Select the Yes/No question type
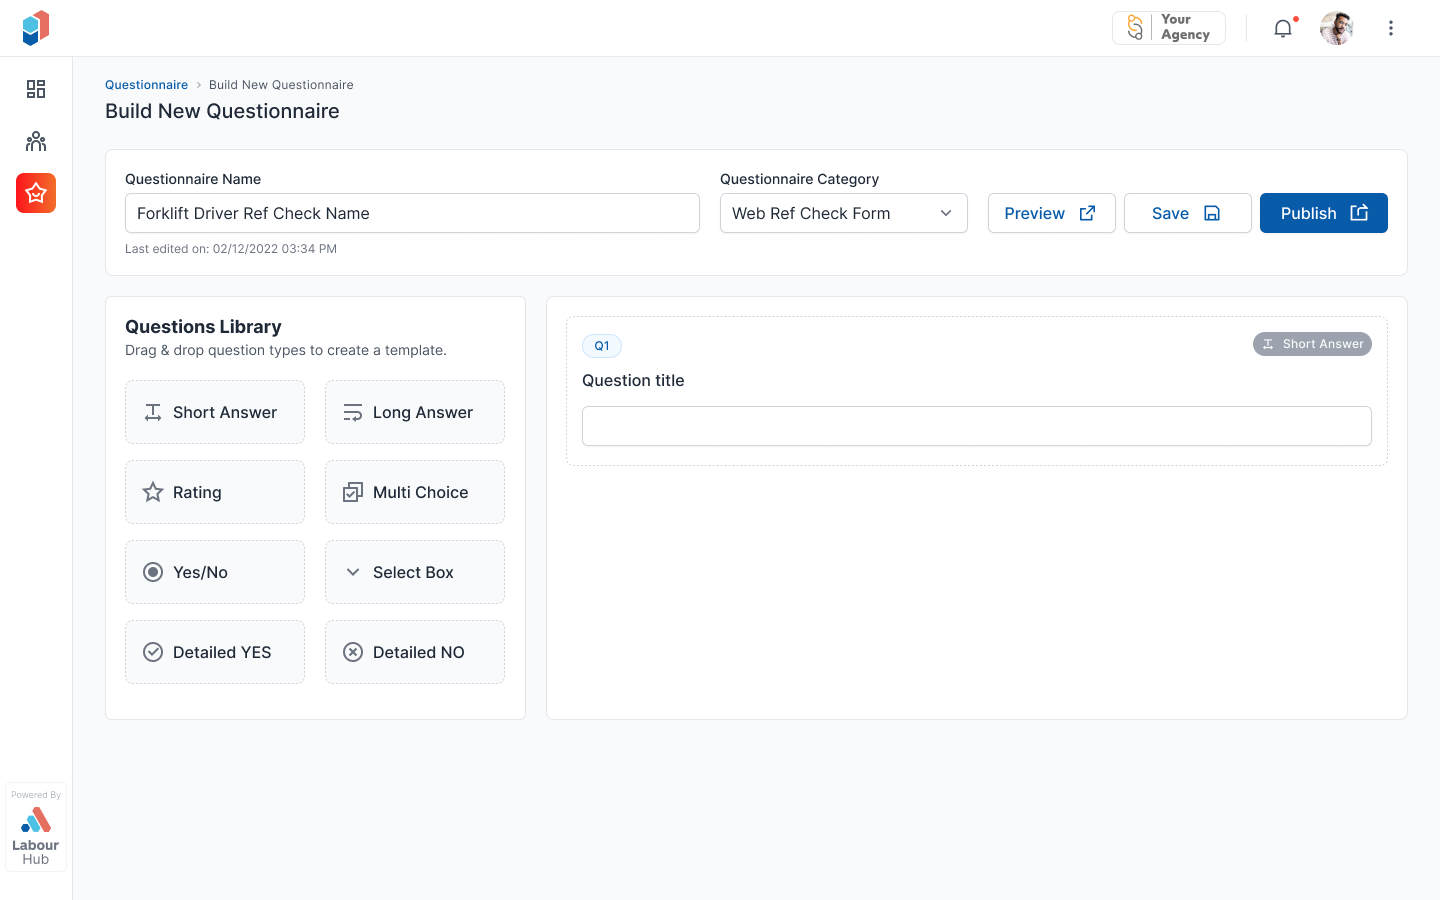The height and width of the screenshot is (900, 1440). [x=214, y=572]
